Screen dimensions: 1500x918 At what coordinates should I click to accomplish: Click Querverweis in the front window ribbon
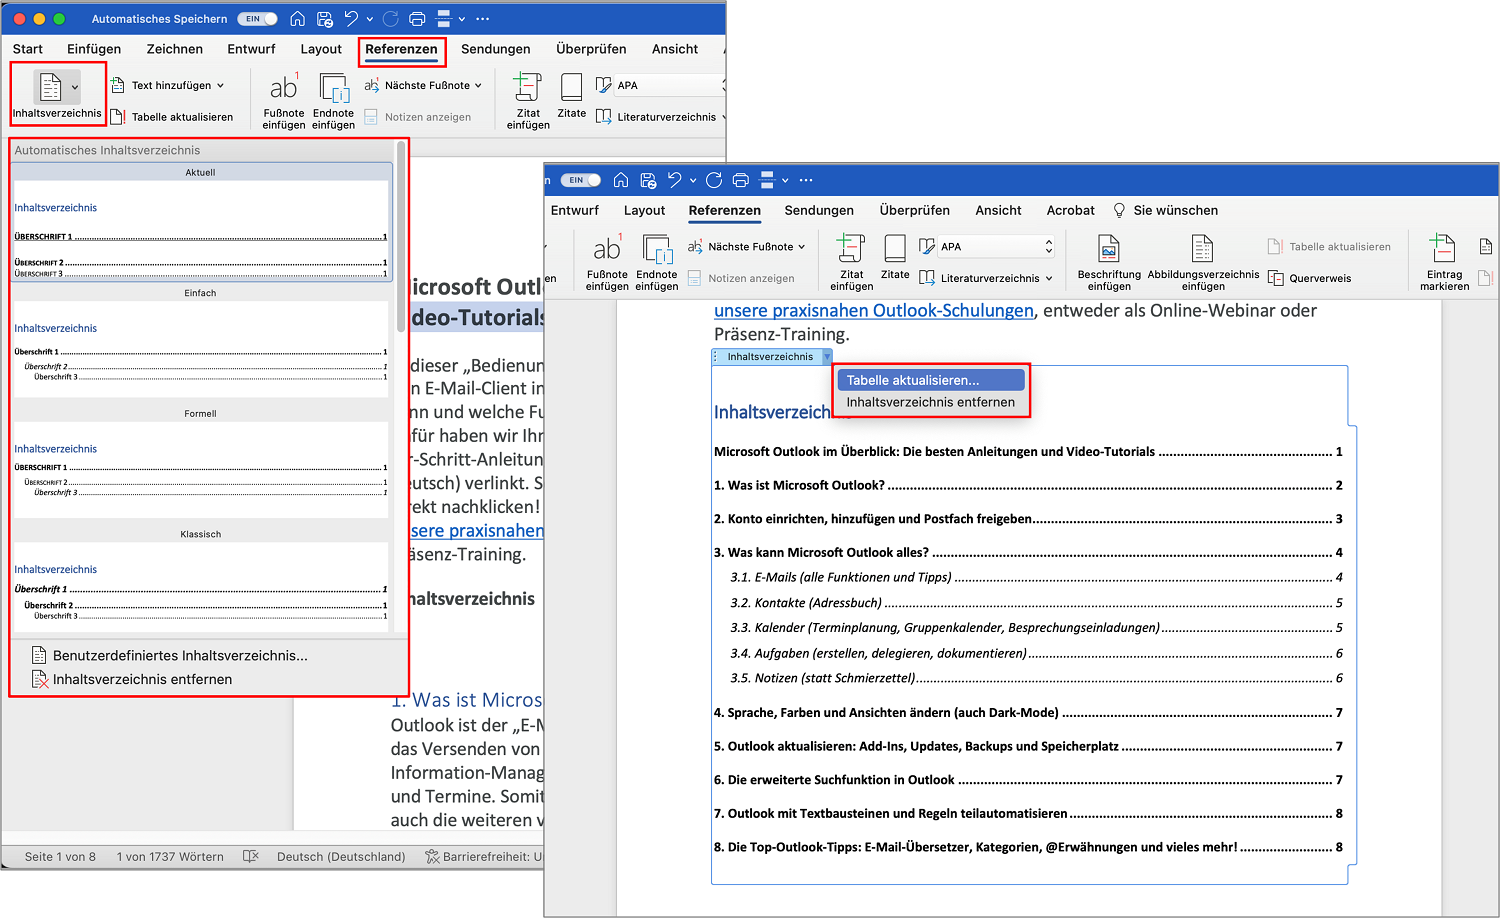coord(1309,278)
